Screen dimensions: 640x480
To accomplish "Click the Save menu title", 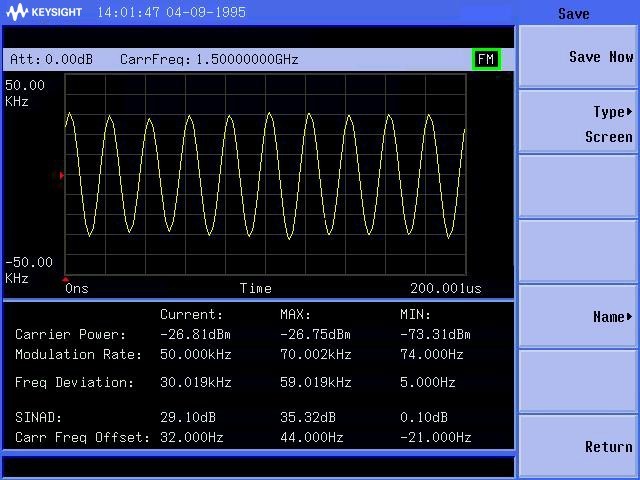I will 574,14.
